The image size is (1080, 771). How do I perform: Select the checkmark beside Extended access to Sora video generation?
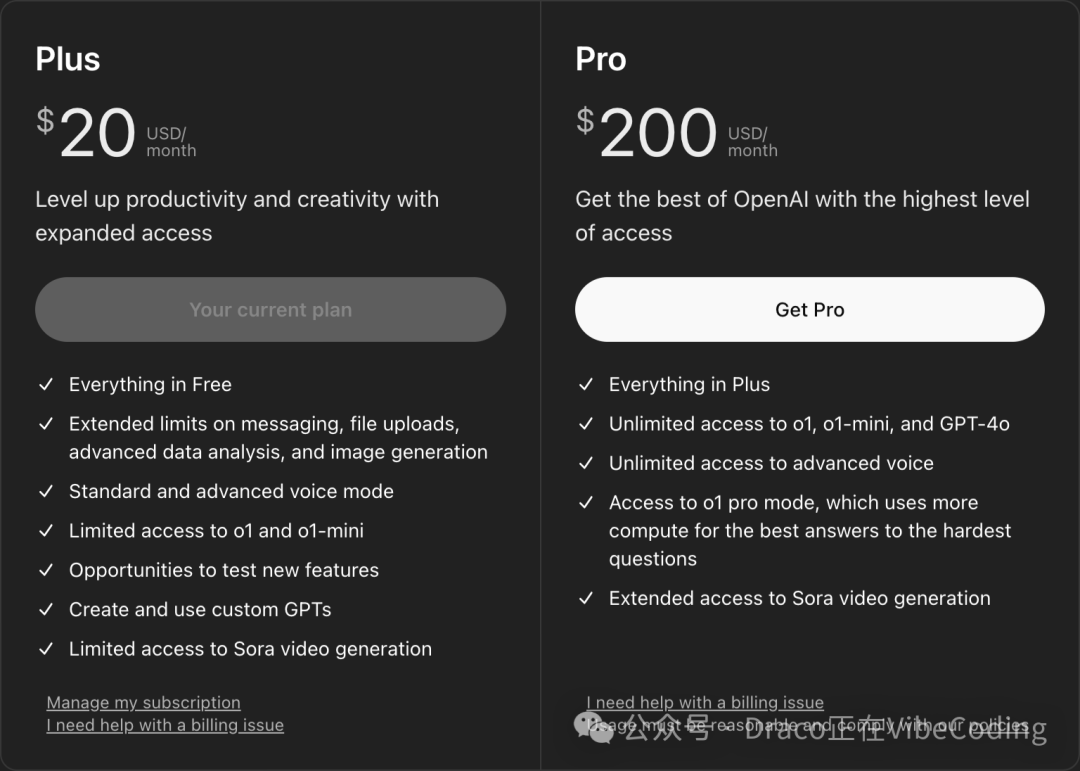[586, 598]
